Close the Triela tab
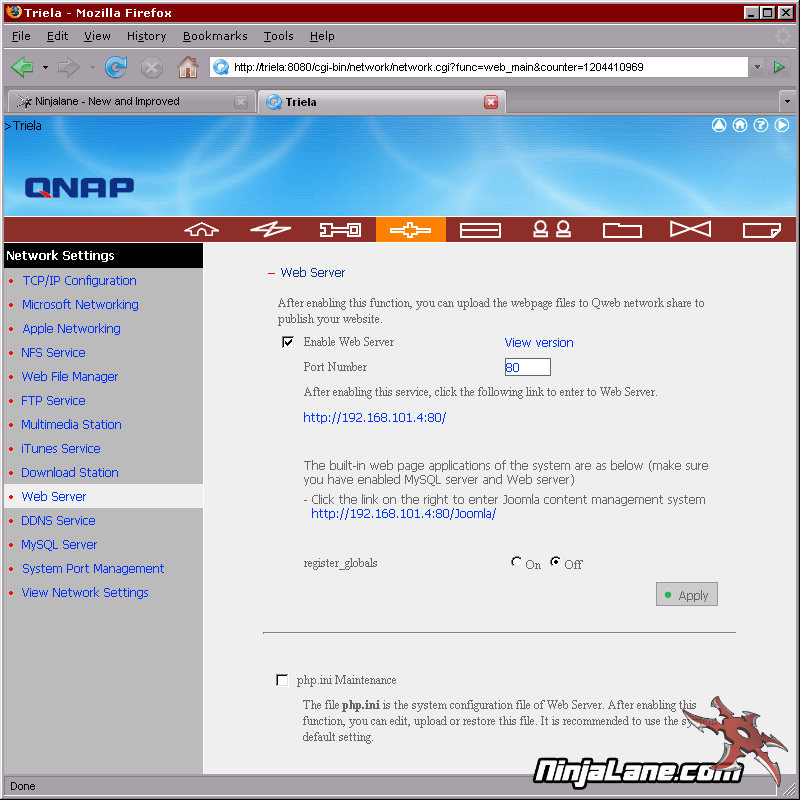Viewport: 800px width, 800px height. [x=491, y=102]
